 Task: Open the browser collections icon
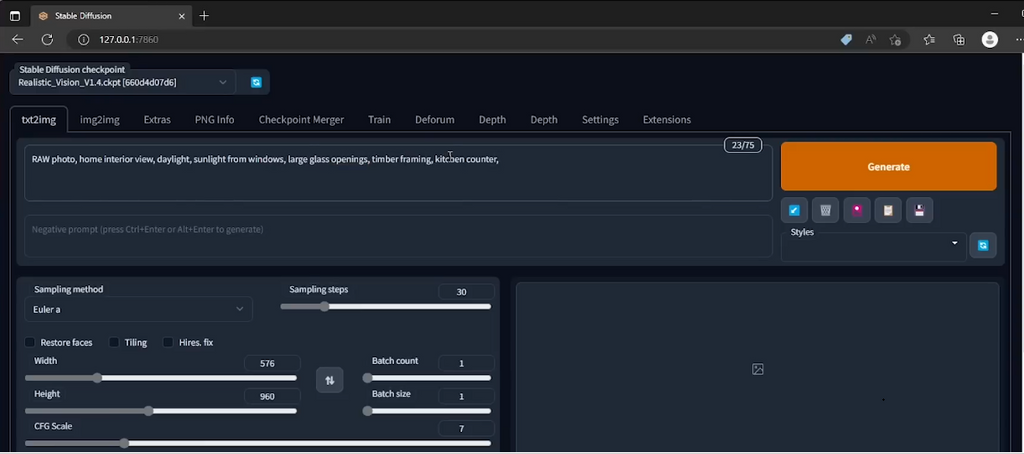(x=959, y=40)
